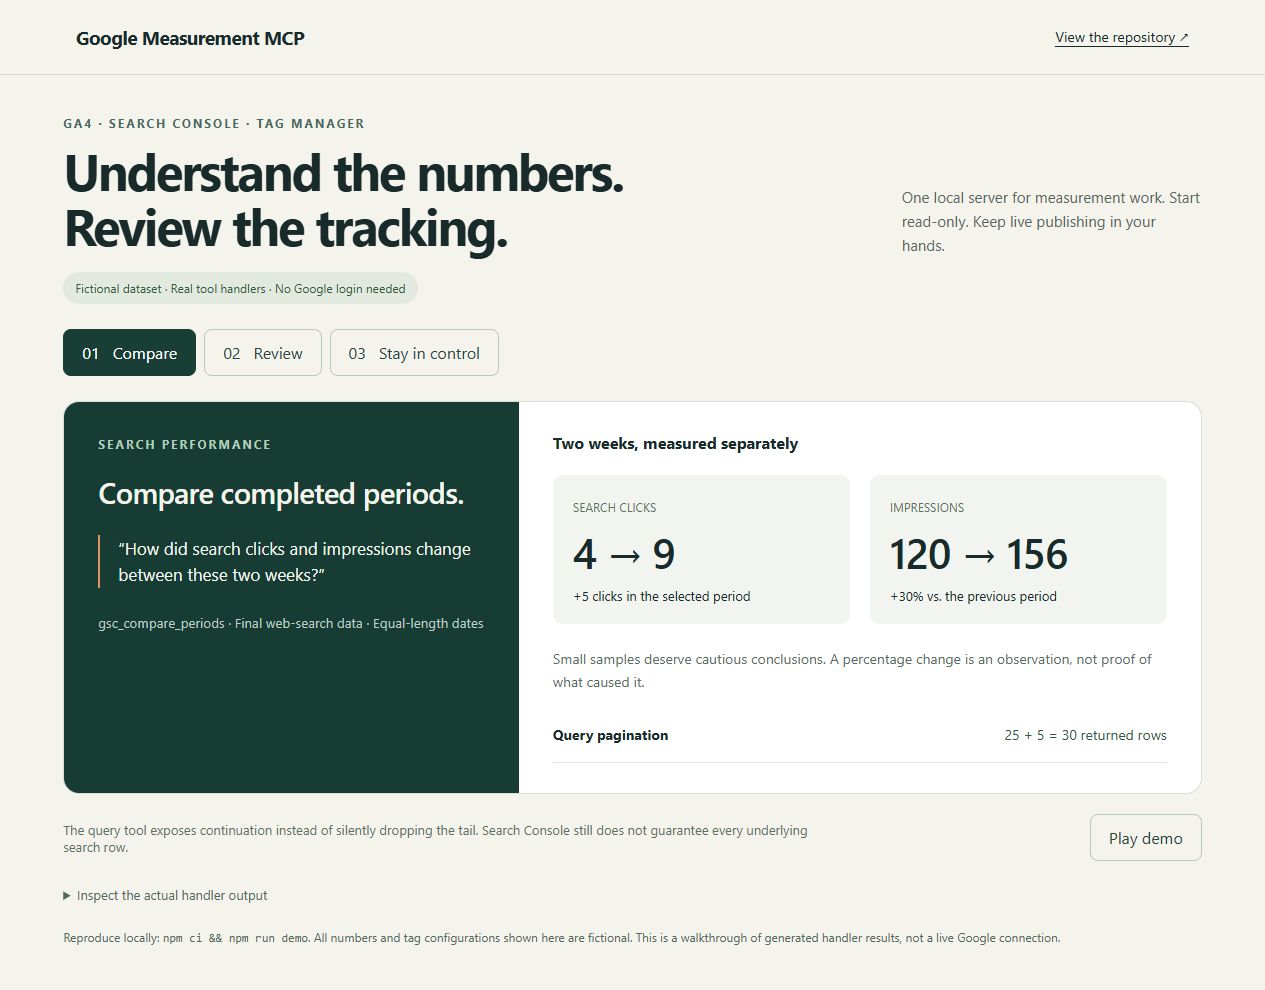Select the 01 Compare tab
1265x990 pixels.
tap(129, 353)
